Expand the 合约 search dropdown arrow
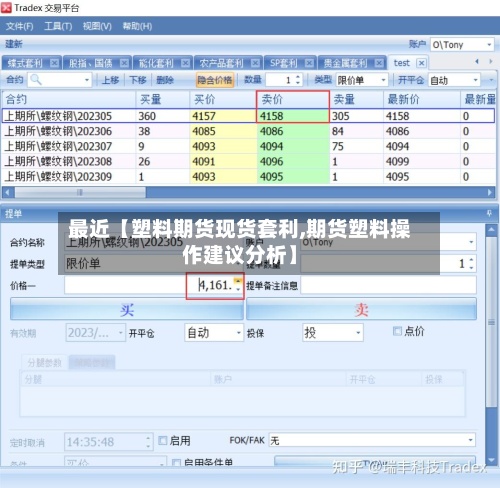The width and height of the screenshot is (500, 488). 87,80
